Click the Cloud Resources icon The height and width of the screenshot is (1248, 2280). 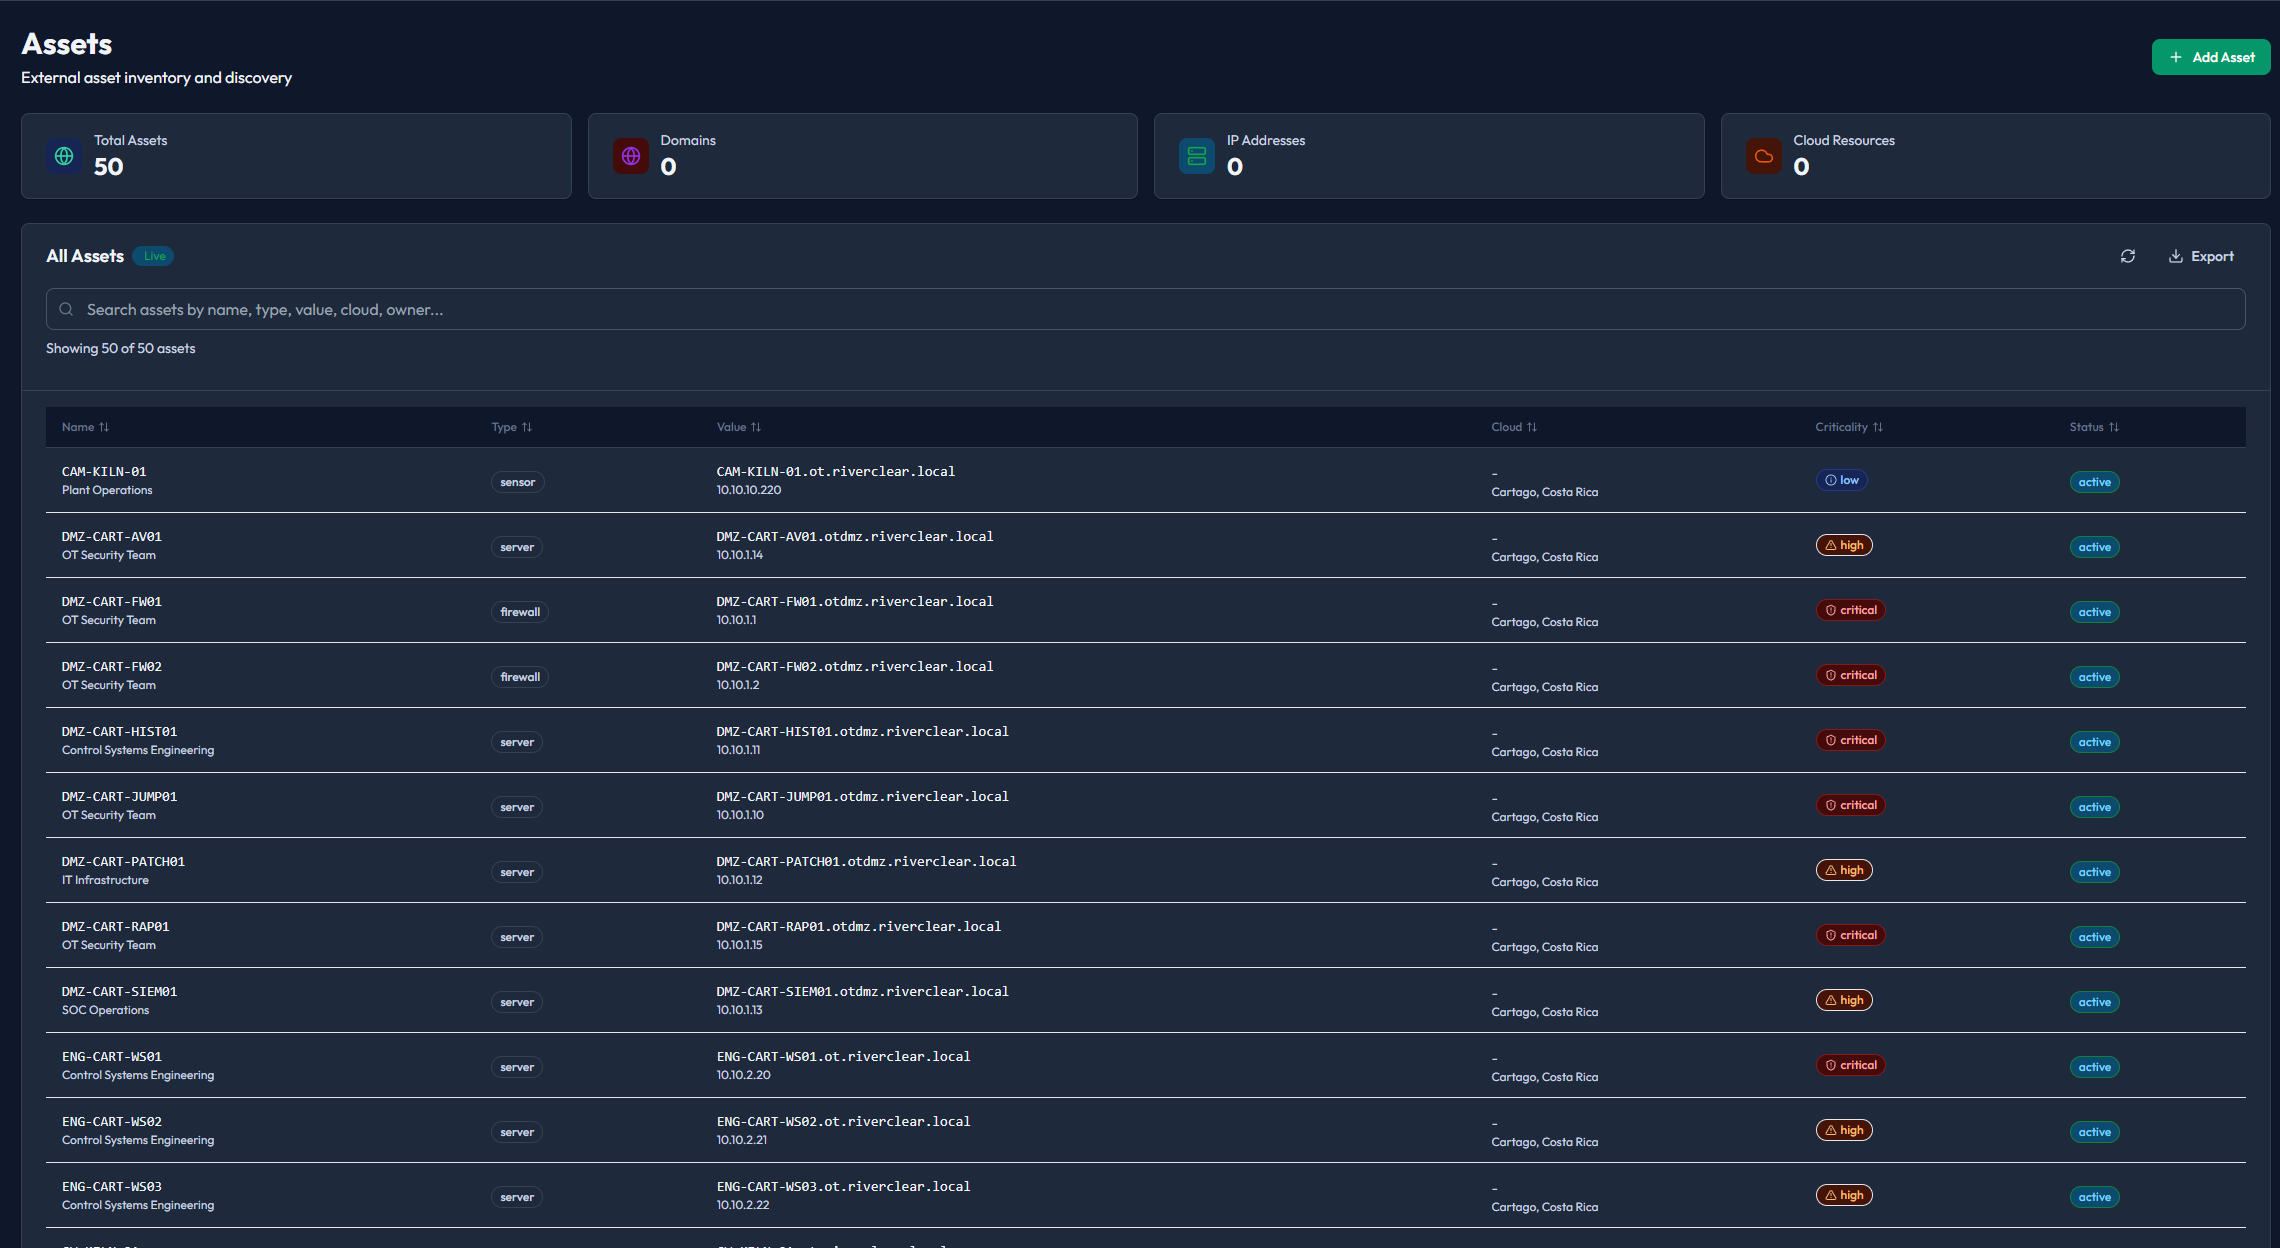click(x=1763, y=156)
